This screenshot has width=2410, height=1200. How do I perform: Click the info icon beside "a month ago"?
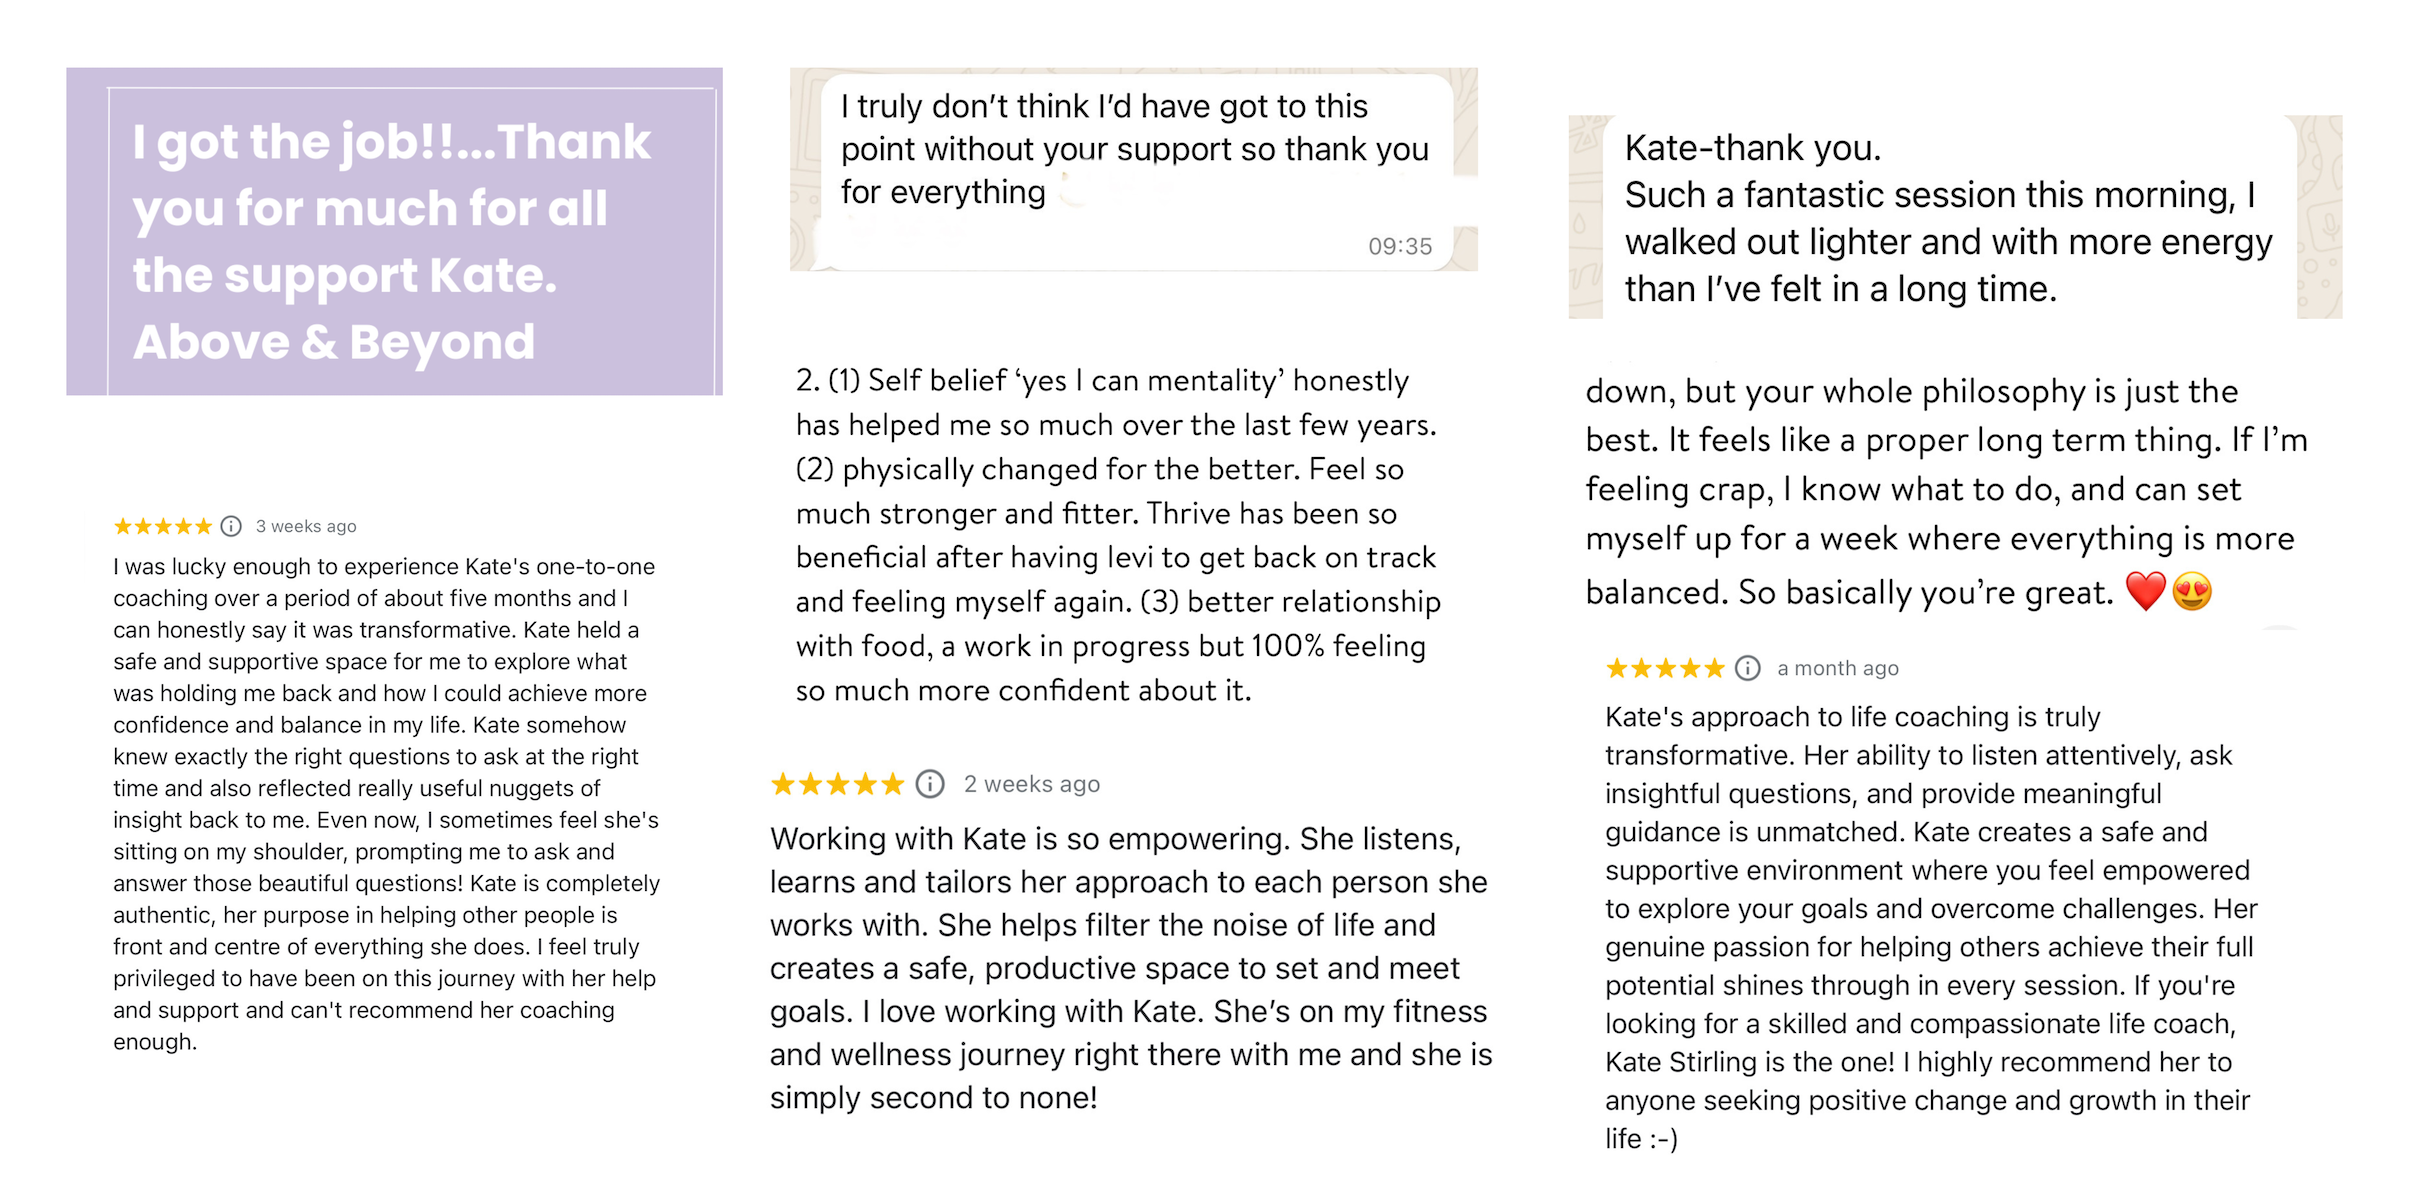[1747, 668]
